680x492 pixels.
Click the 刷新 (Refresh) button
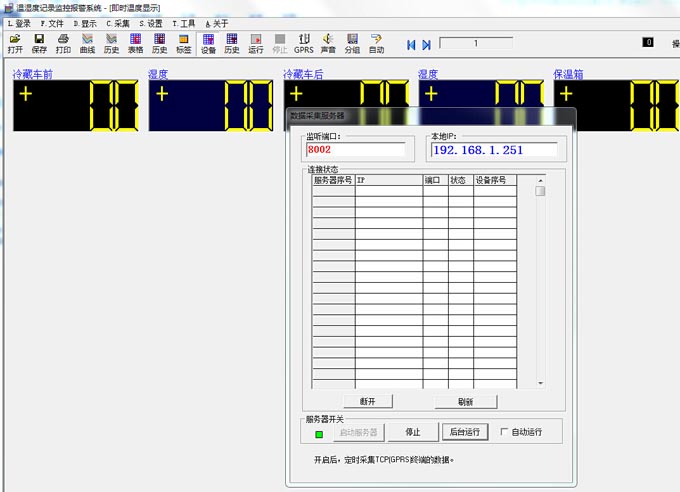465,402
